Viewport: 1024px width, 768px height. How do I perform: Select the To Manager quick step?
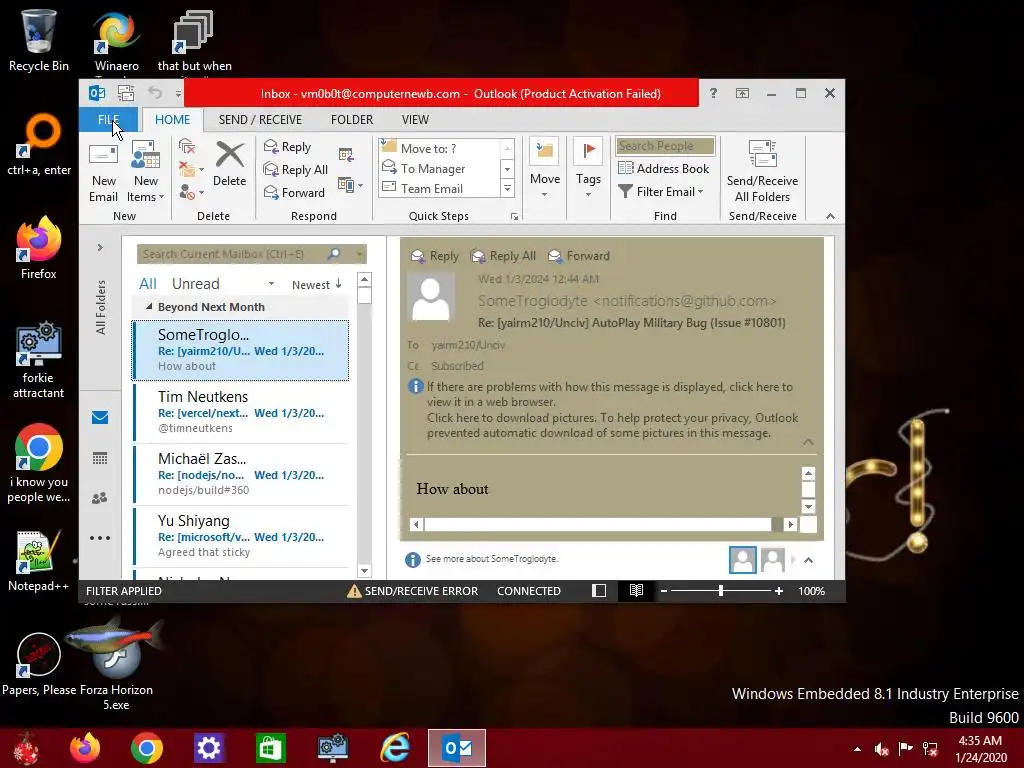(x=439, y=168)
